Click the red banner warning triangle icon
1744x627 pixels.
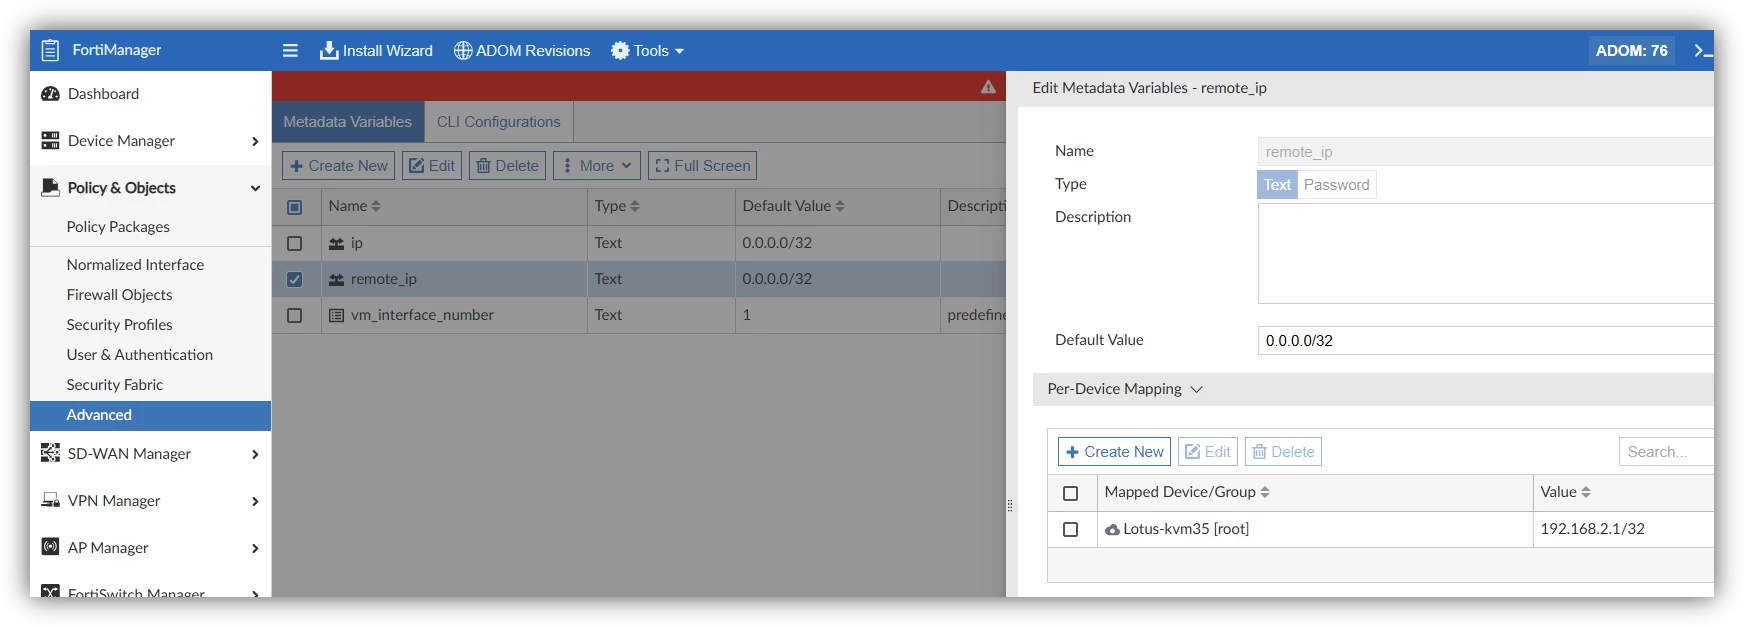pyautogui.click(x=988, y=87)
